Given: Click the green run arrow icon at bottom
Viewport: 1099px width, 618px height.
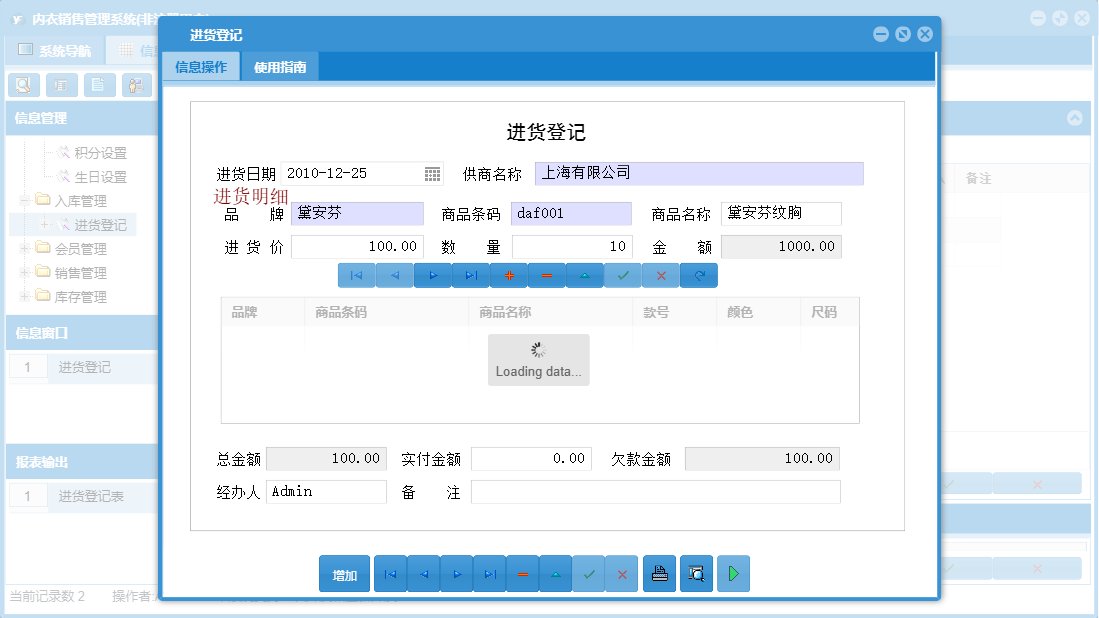Looking at the screenshot, I should pos(733,573).
